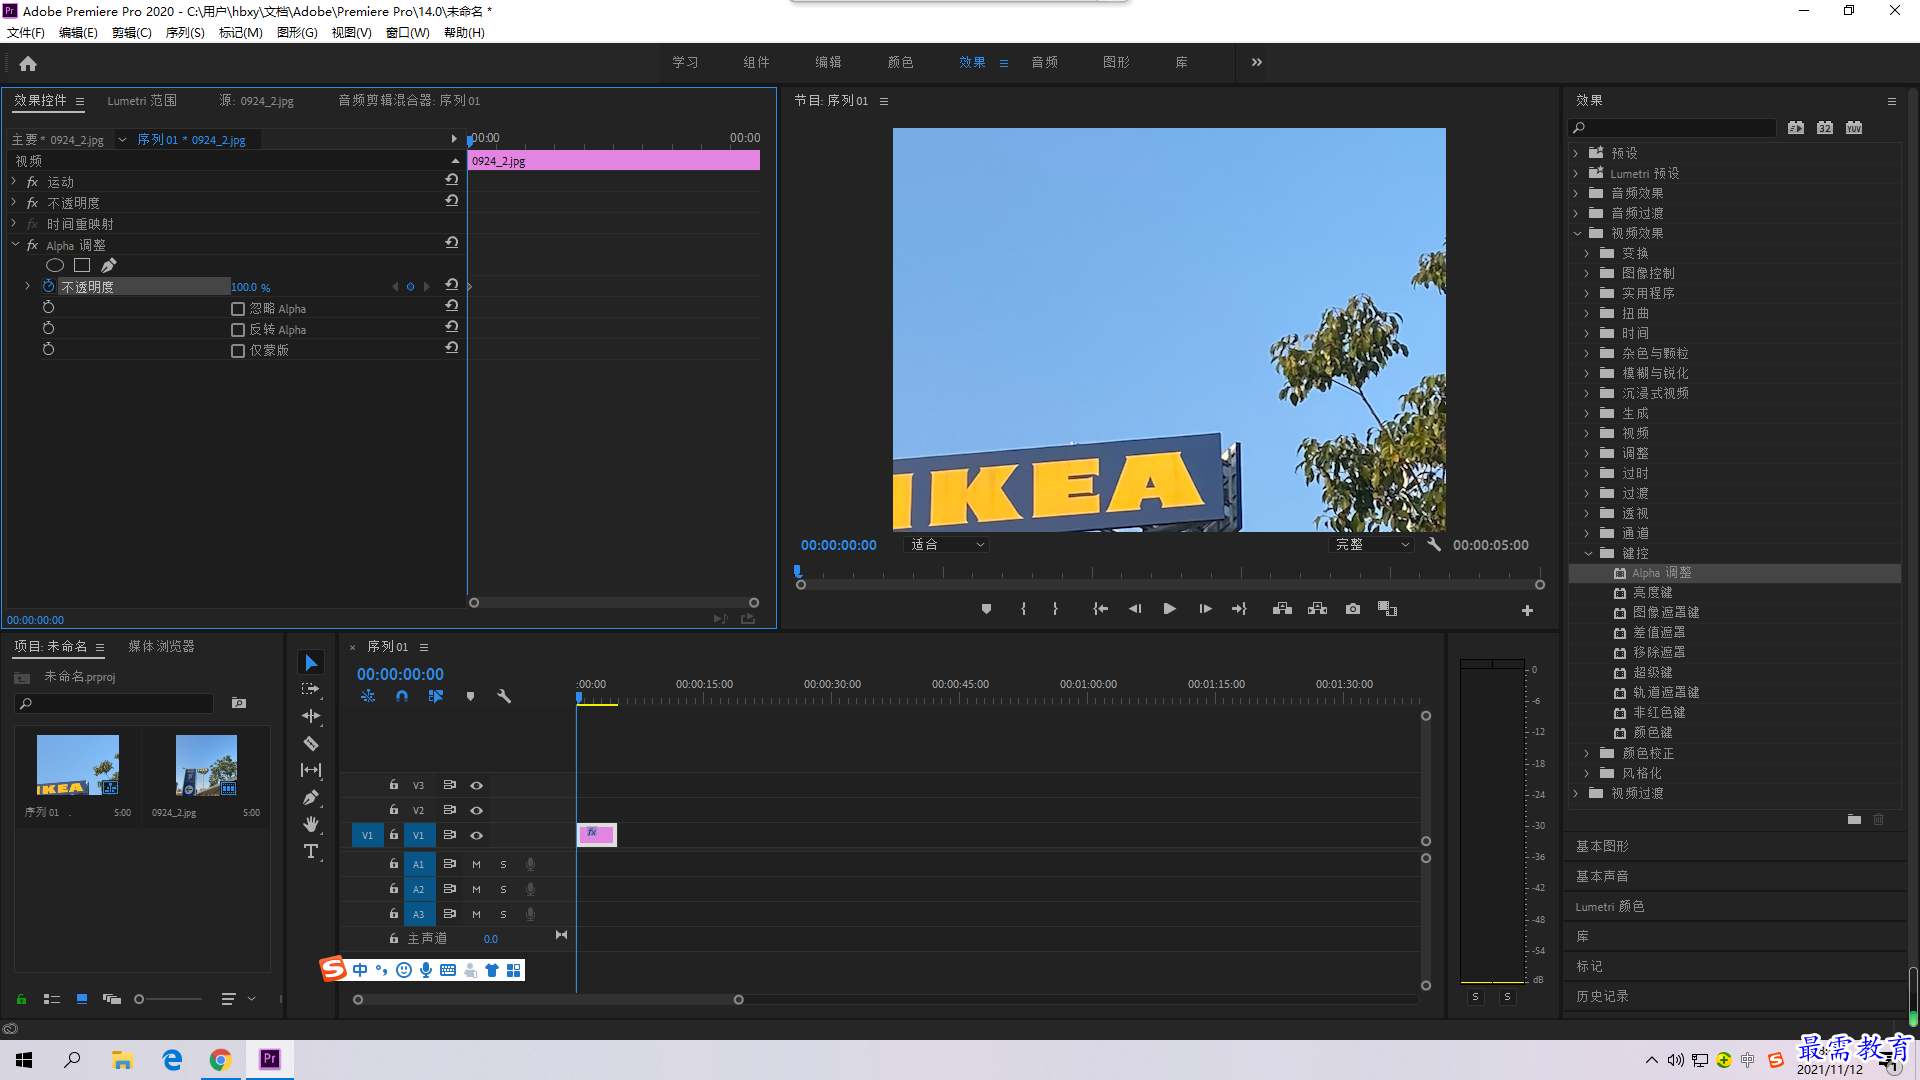Select the Slip tool
The width and height of the screenshot is (1920, 1080).
click(311, 770)
